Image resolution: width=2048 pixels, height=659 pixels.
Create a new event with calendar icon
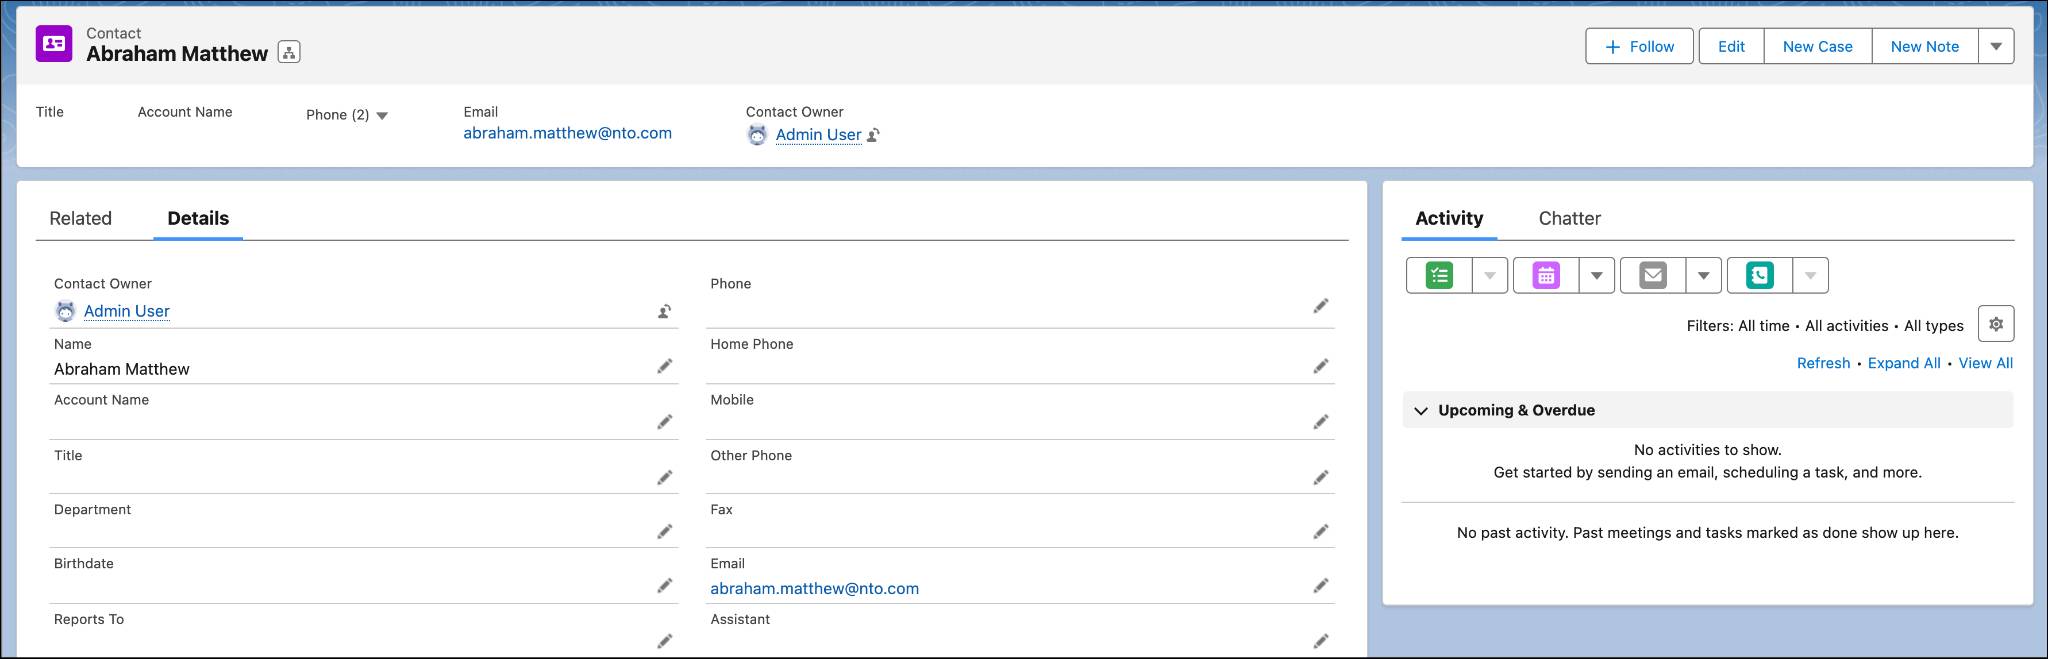point(1546,275)
